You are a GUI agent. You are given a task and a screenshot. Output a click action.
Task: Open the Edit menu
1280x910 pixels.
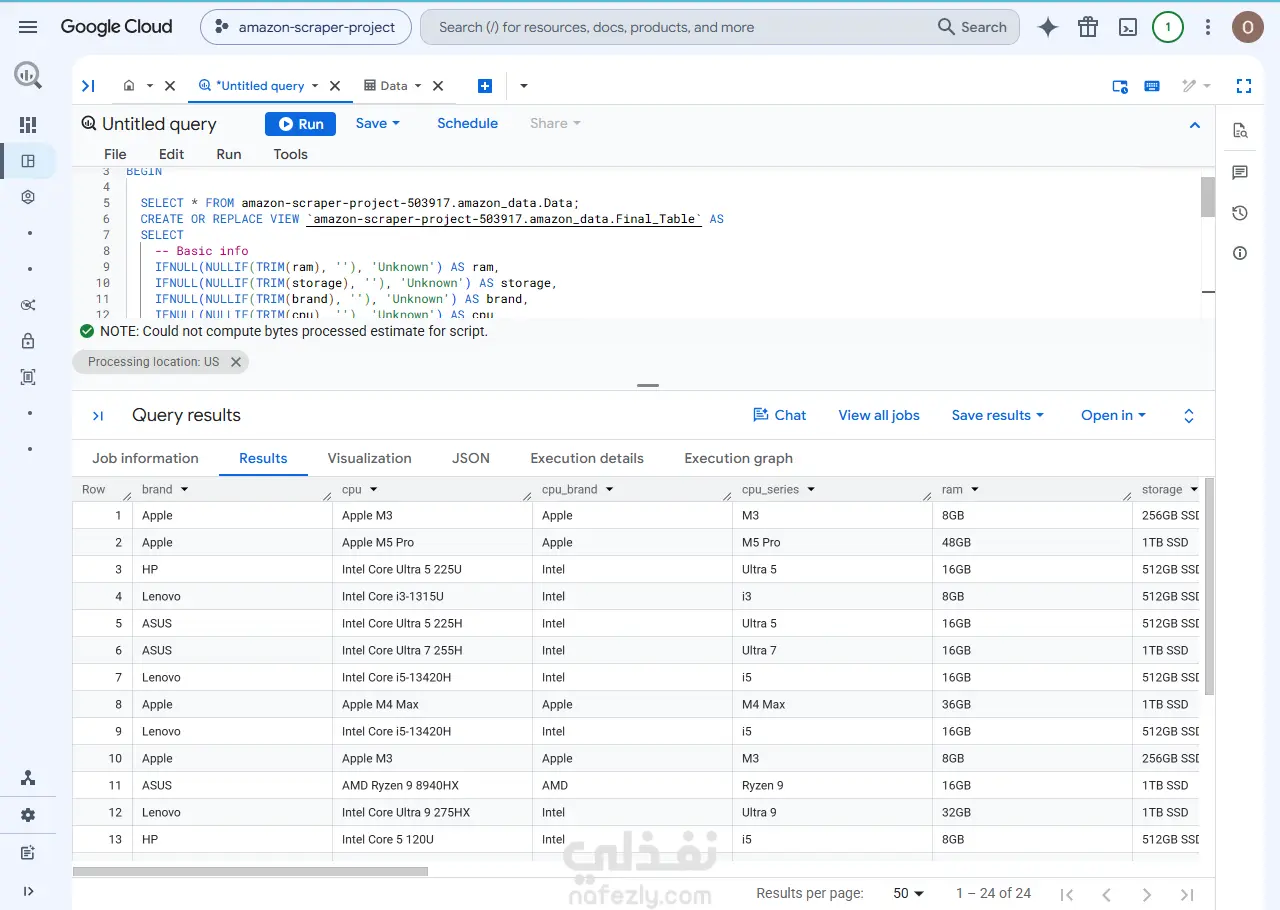pyautogui.click(x=171, y=154)
